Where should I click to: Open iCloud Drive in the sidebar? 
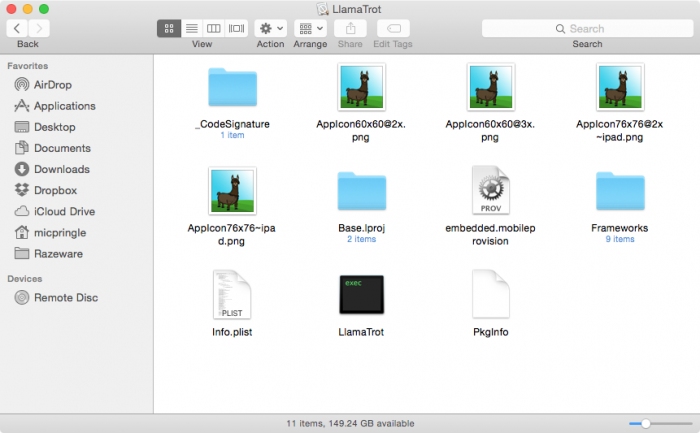[x=55, y=211]
